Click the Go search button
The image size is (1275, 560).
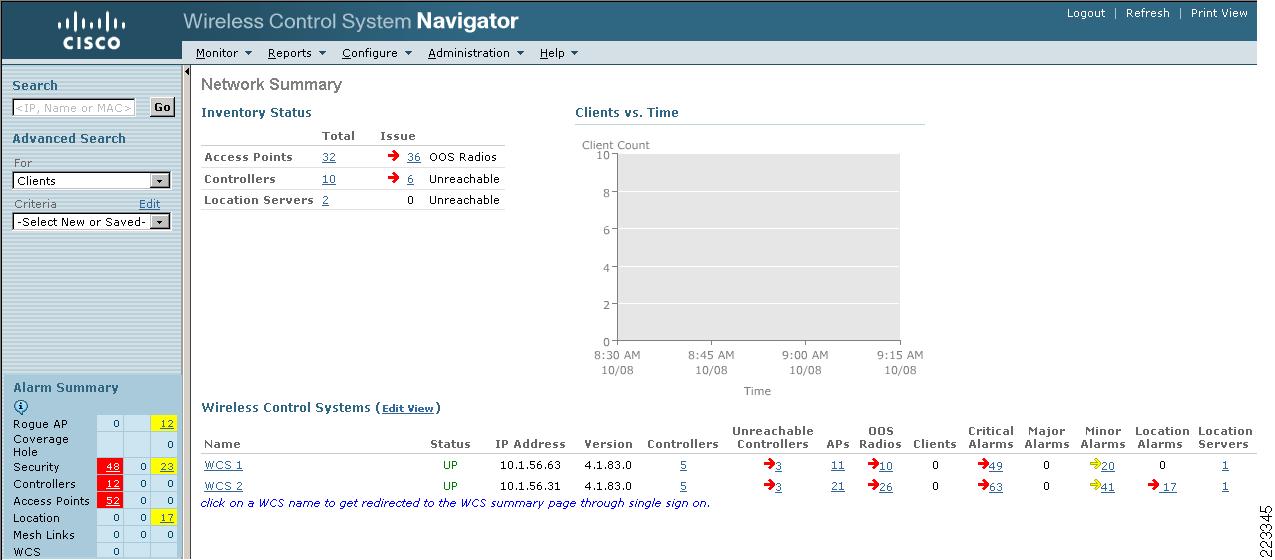click(x=162, y=107)
